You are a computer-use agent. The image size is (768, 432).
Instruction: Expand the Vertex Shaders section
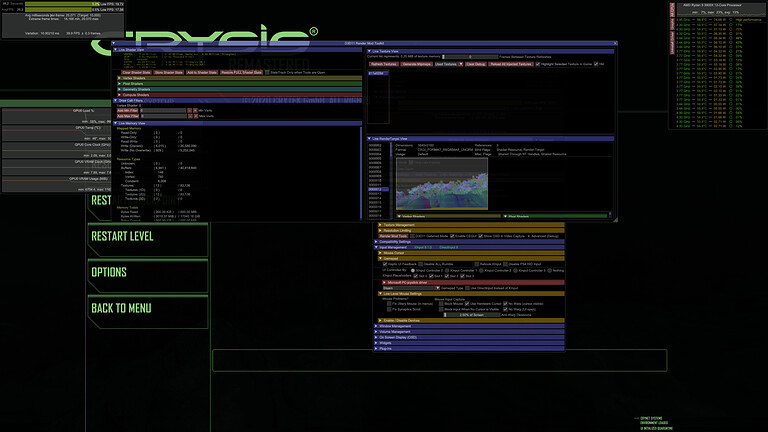click(x=240, y=78)
